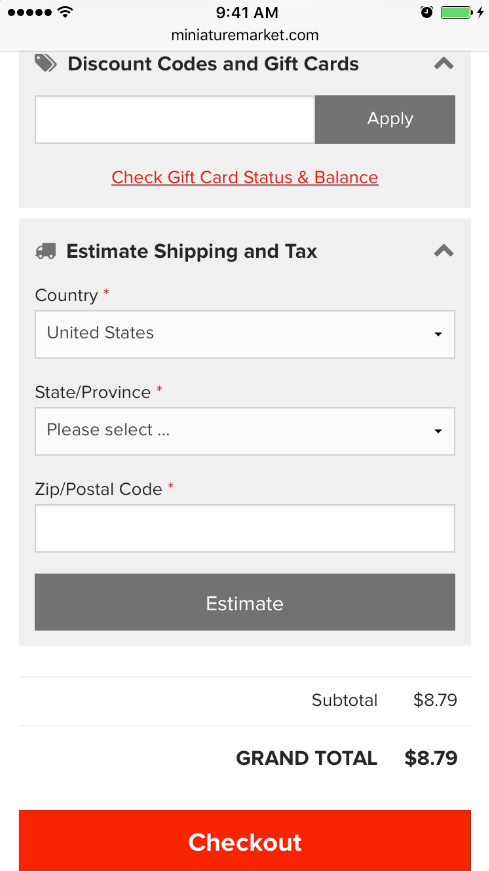Click the Estimate Shipping and Tax heading

coord(192,252)
